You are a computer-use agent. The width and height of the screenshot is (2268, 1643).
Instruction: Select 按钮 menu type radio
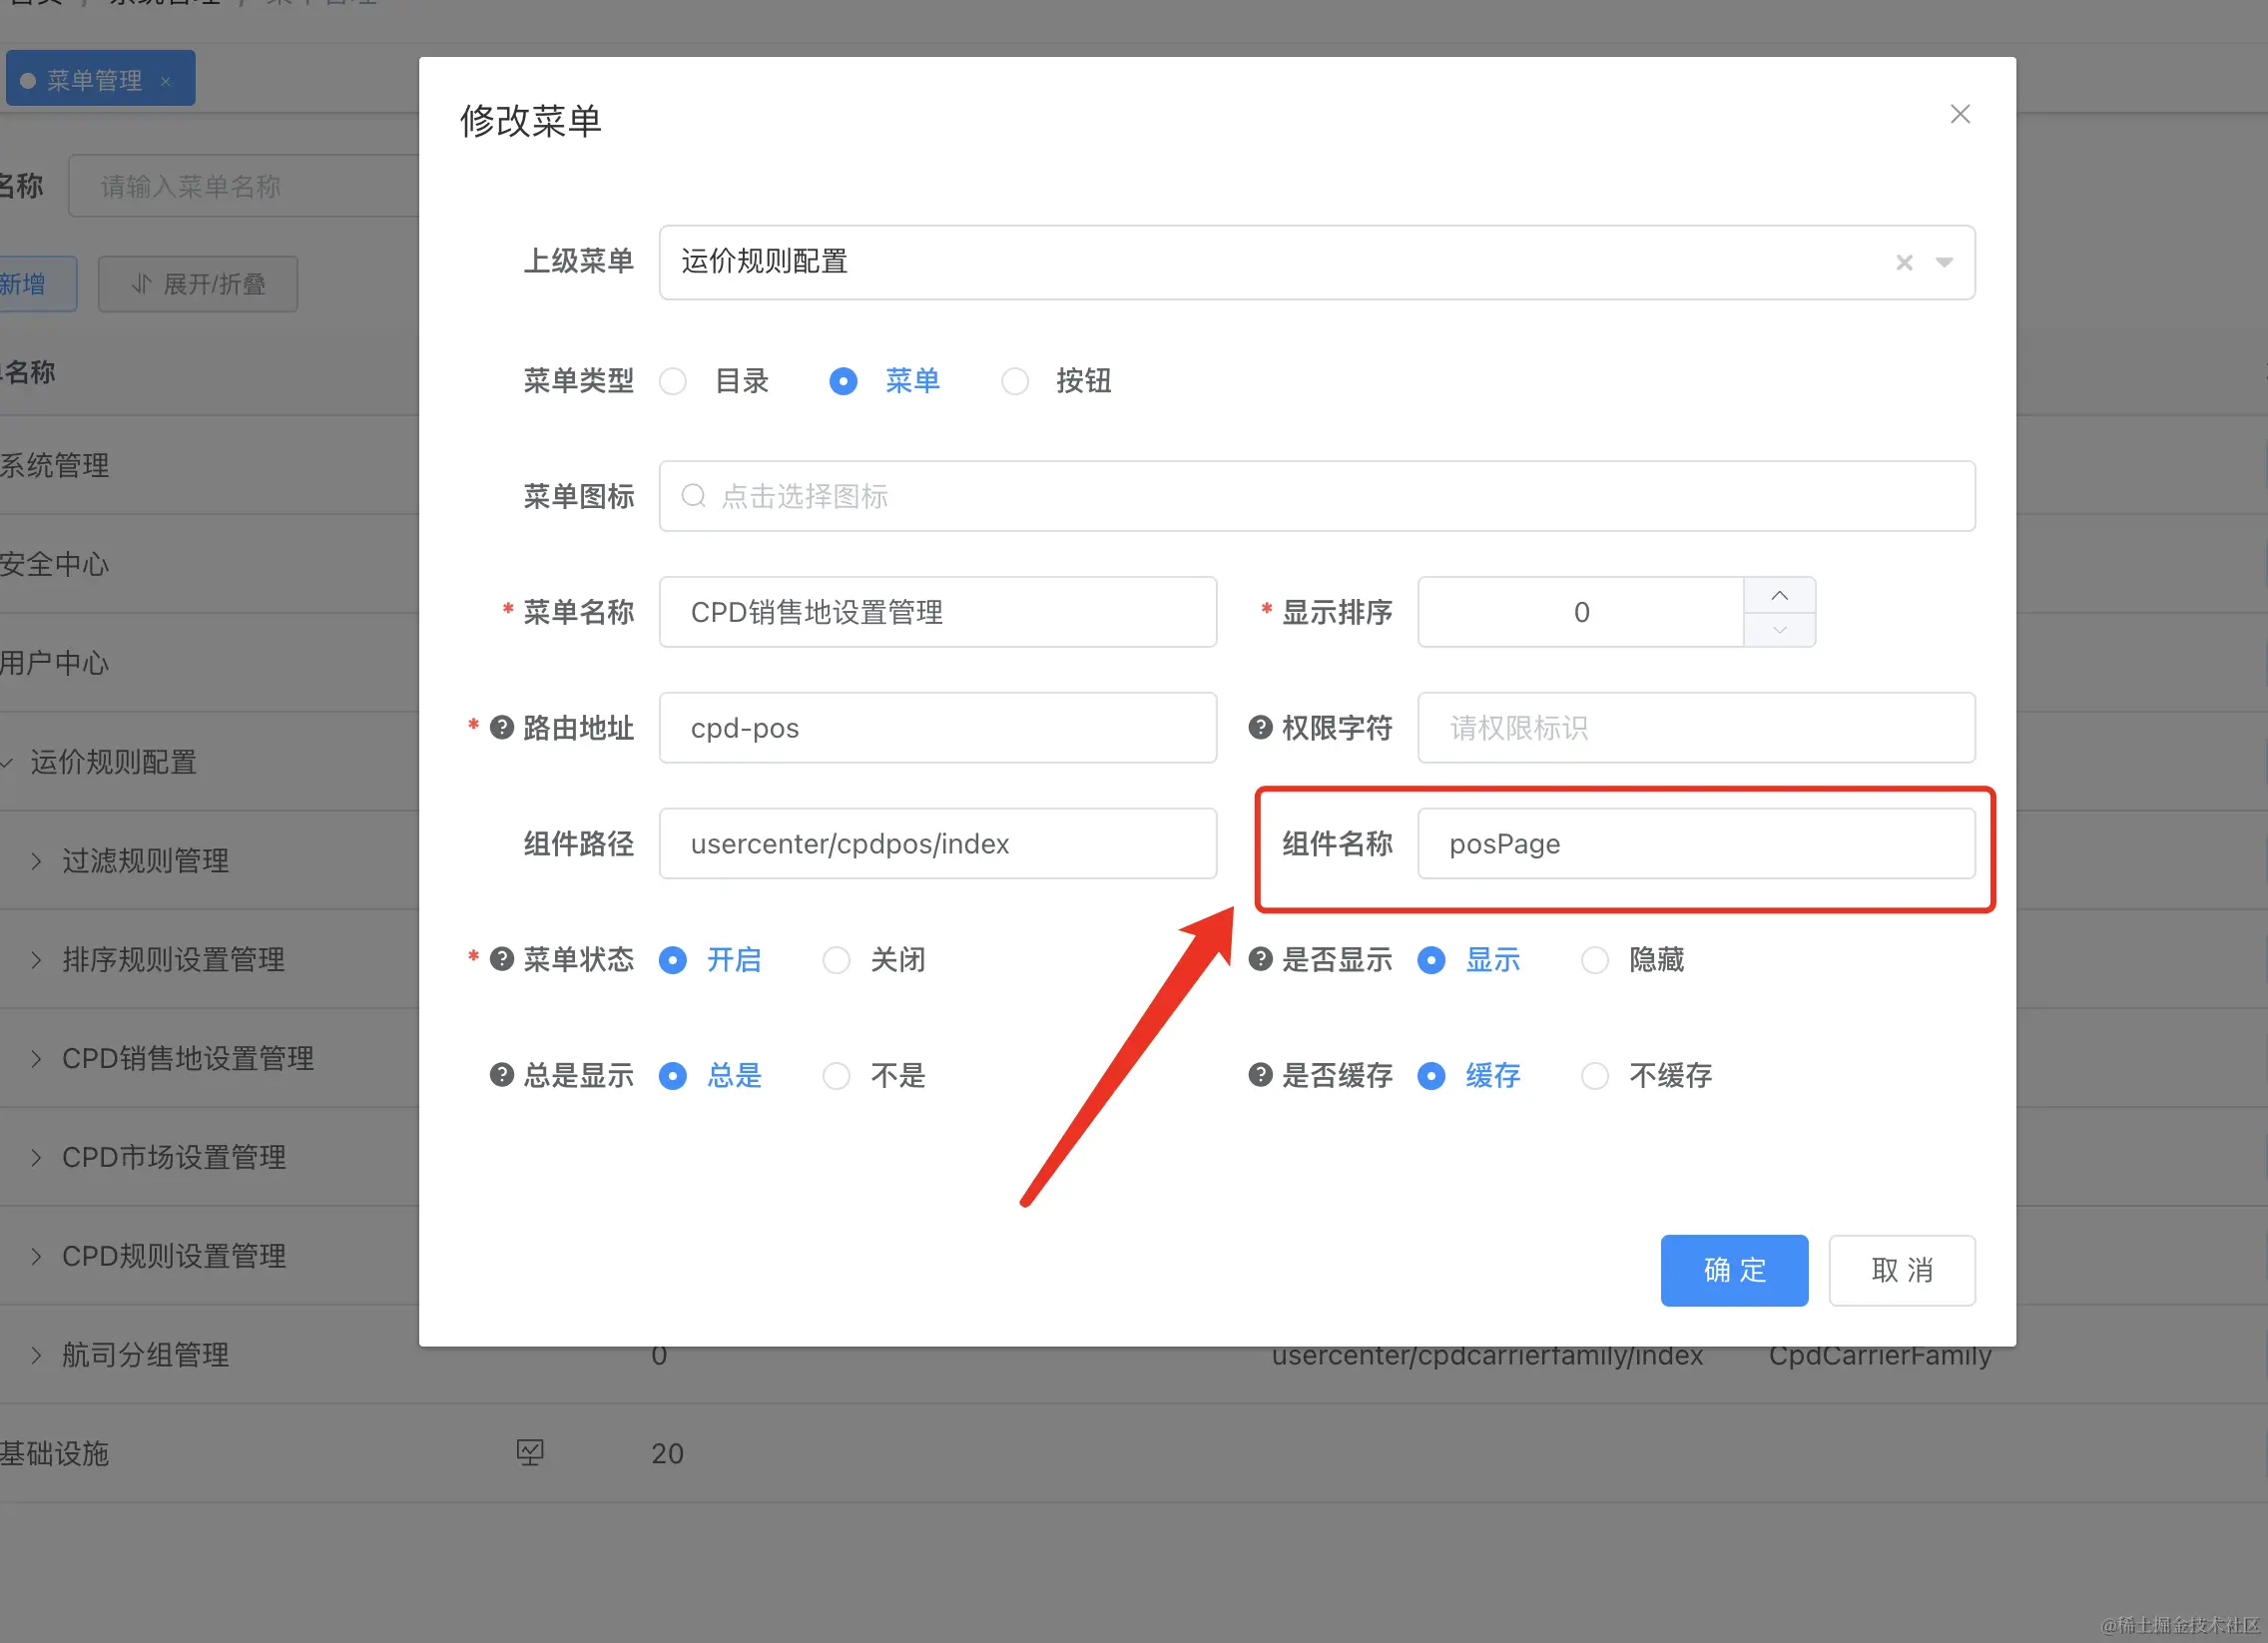pyautogui.click(x=1015, y=381)
